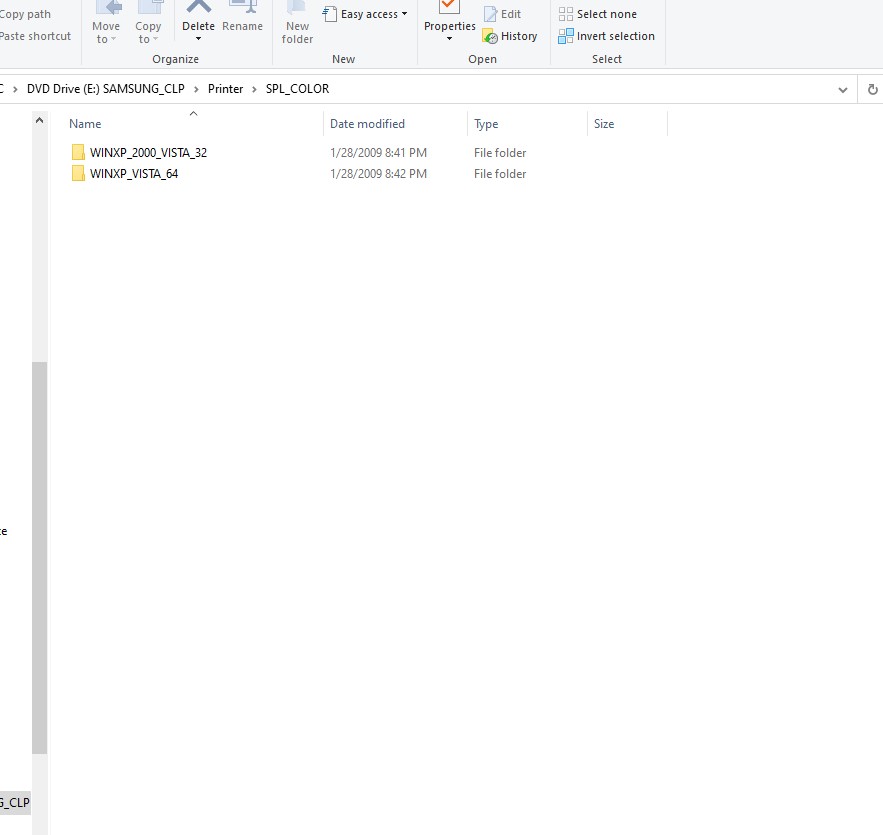Click Invert selection

pyautogui.click(x=606, y=36)
